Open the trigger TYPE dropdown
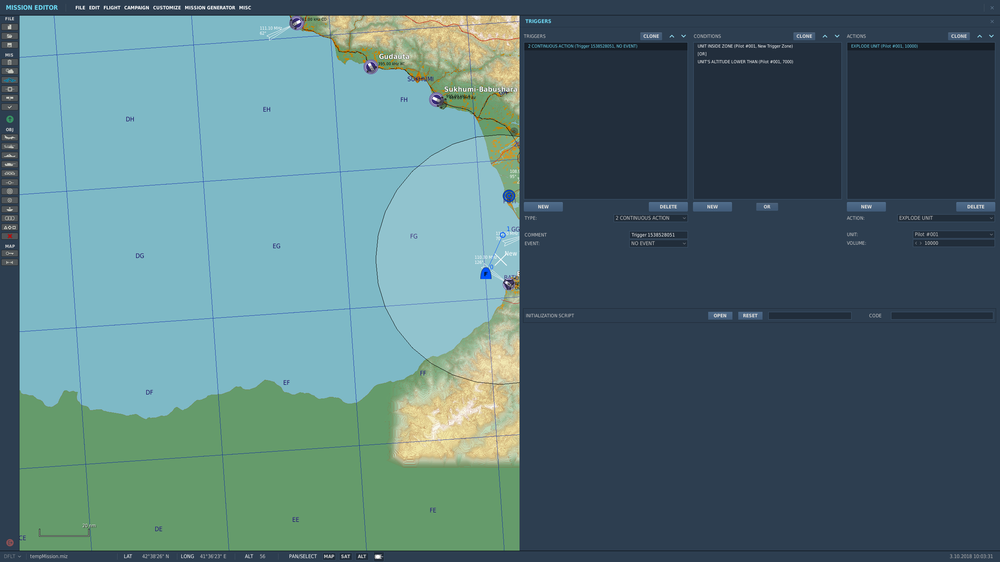The height and width of the screenshot is (562, 1000). coord(650,218)
